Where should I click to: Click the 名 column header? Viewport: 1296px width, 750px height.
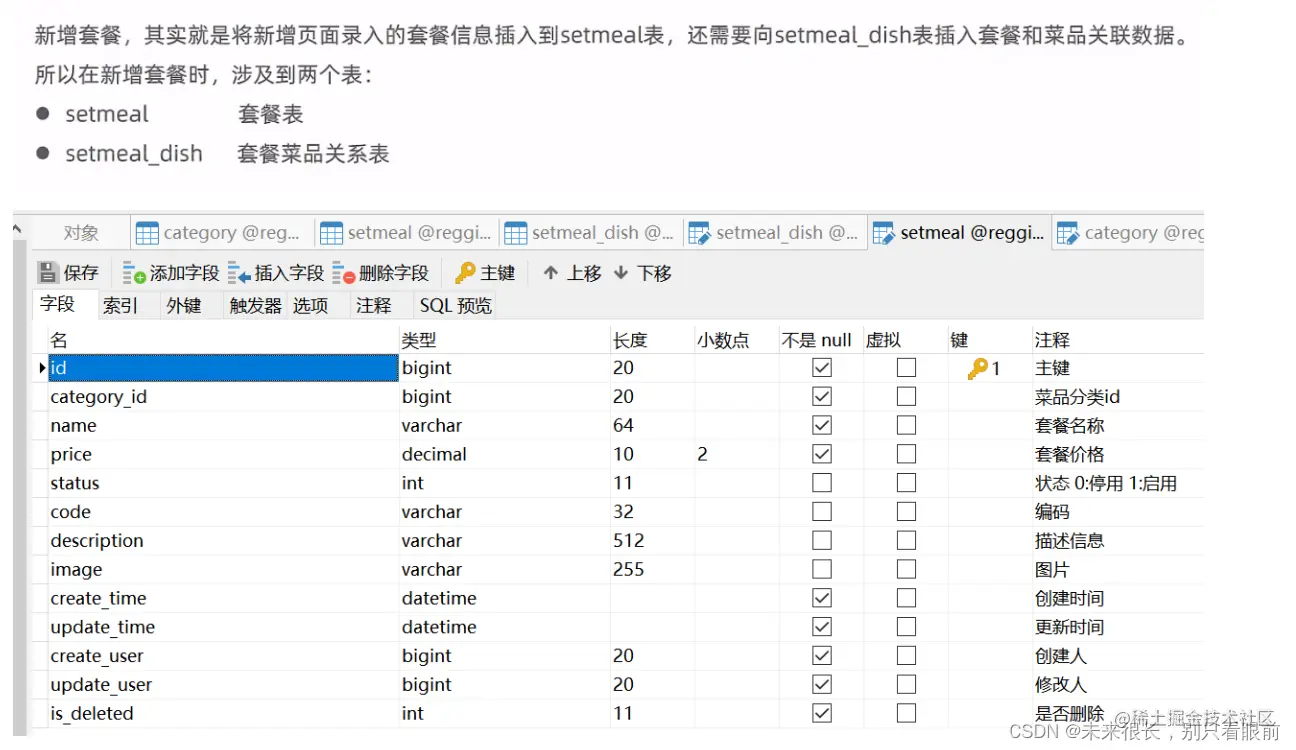(222, 340)
